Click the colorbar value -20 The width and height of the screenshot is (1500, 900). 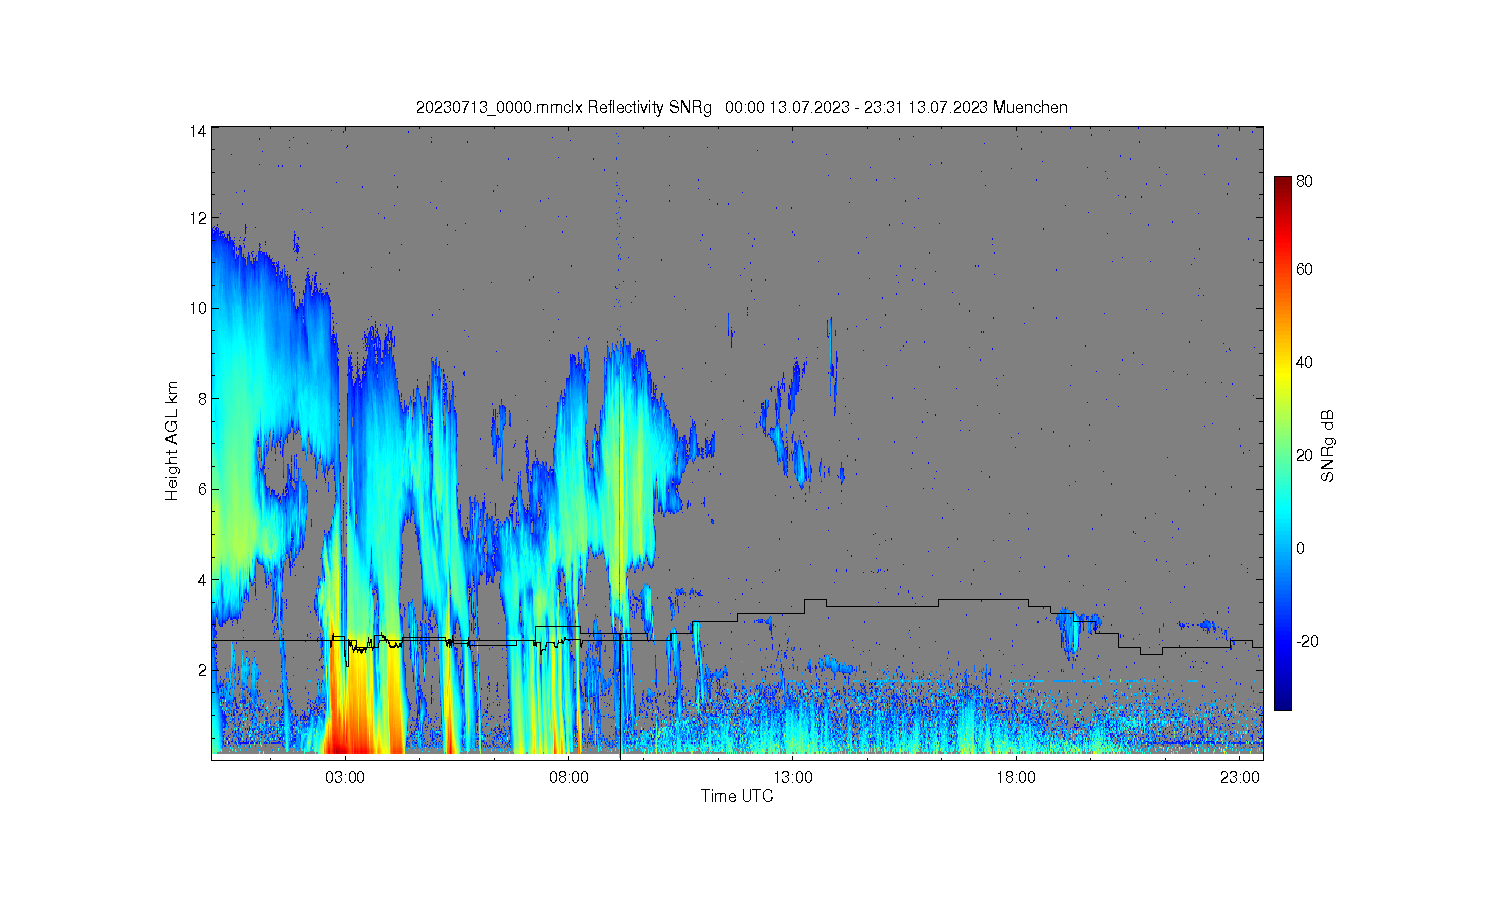1307,642
